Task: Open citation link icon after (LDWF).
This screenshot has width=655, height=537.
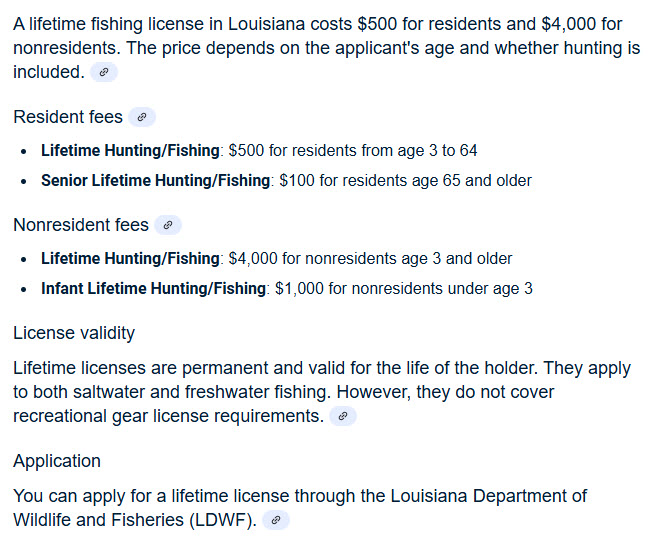Action: click(276, 520)
